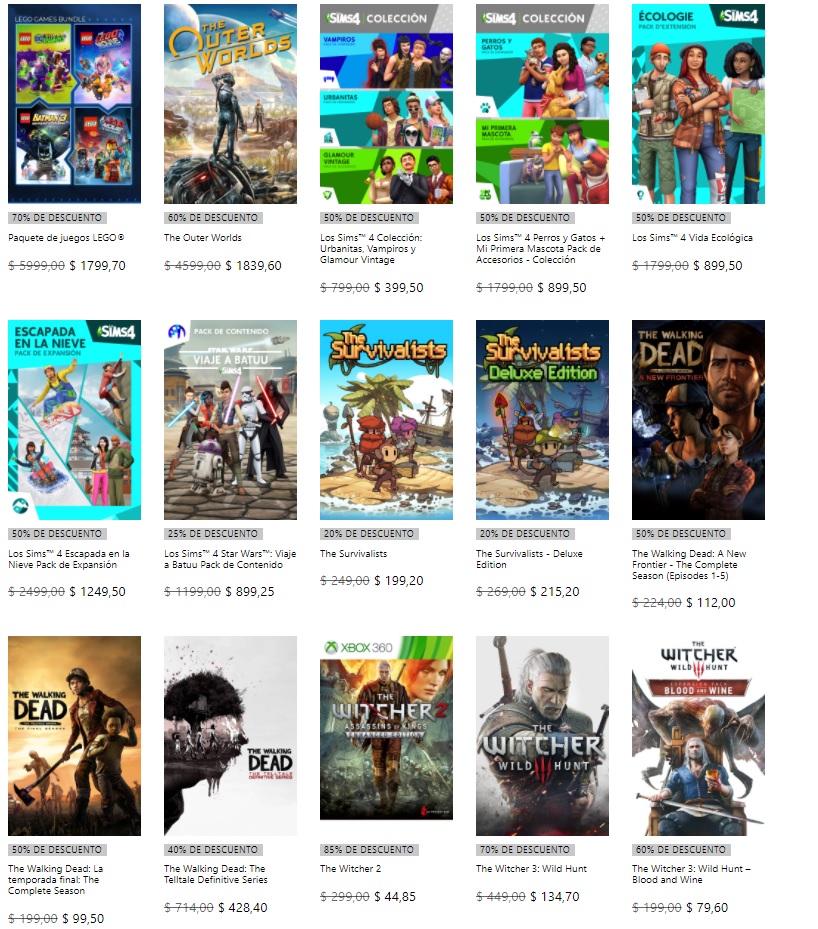This screenshot has height=929, width=818.
Task: Click Los Sims 4 Perros y Gatos title
Action: click(x=541, y=248)
